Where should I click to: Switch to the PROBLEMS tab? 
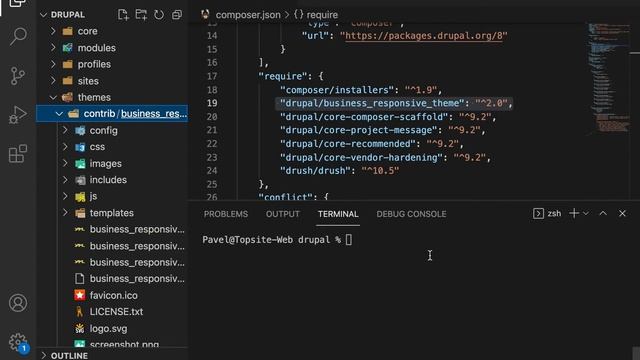226,214
